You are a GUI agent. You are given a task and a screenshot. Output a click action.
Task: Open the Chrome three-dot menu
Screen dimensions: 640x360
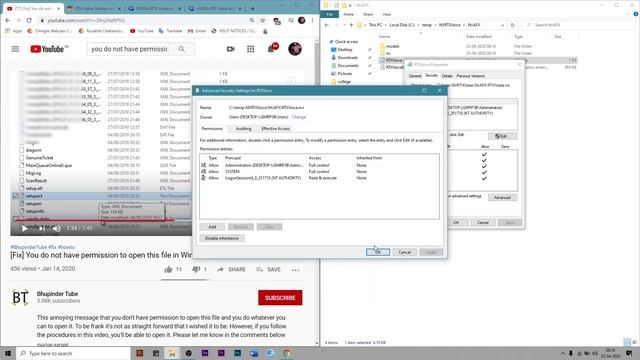tap(313, 20)
